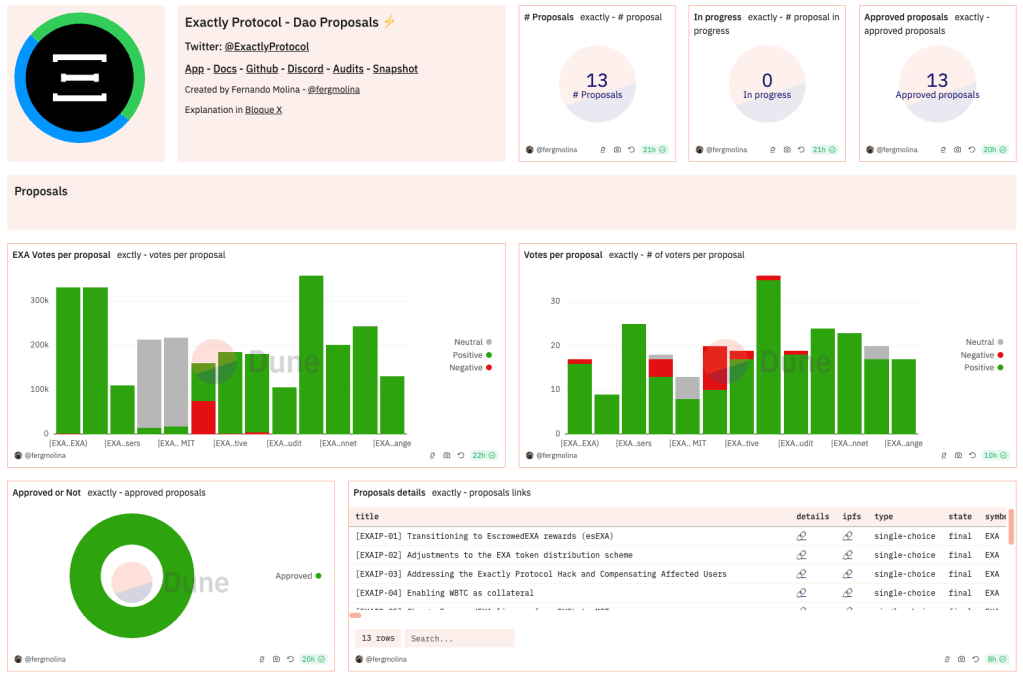Sort table by the title column header
The width and height of the screenshot is (1023, 678).
tap(367, 517)
